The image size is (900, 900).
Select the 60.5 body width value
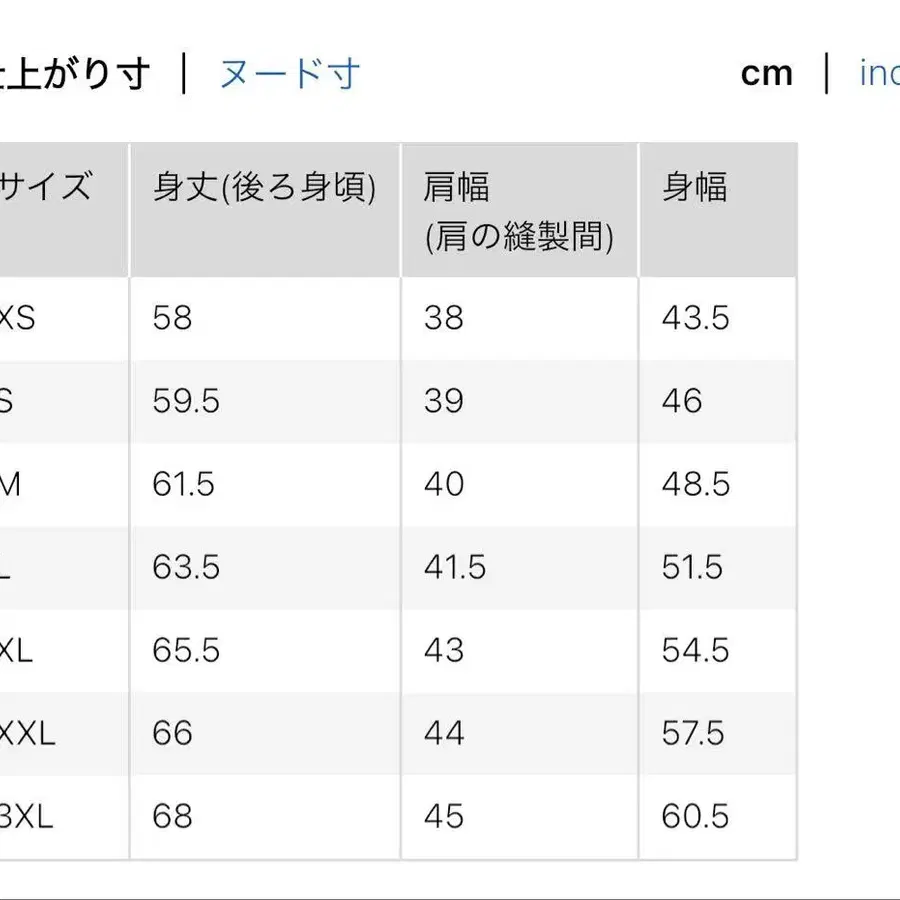697,816
